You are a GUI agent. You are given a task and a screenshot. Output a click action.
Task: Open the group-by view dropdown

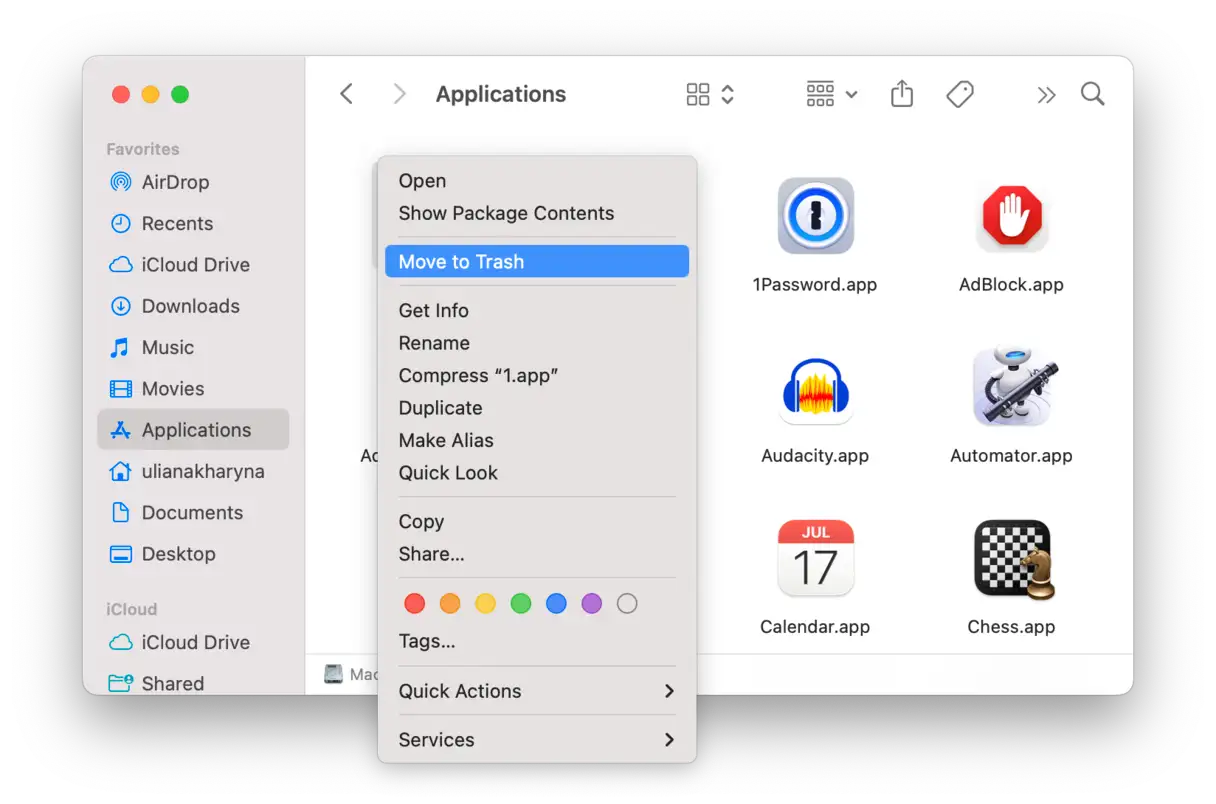coord(831,94)
